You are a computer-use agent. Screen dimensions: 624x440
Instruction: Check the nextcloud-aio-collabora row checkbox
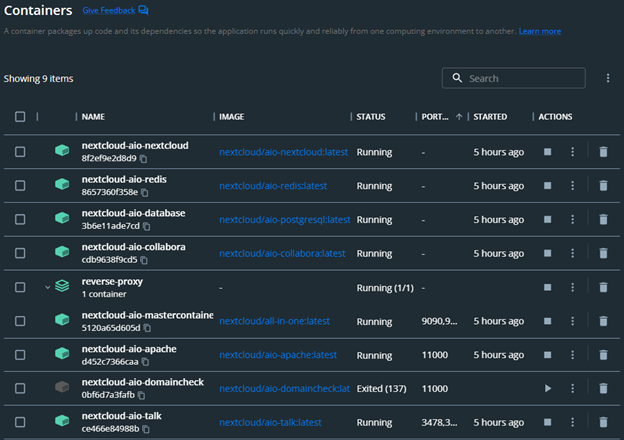pyautogui.click(x=20, y=253)
